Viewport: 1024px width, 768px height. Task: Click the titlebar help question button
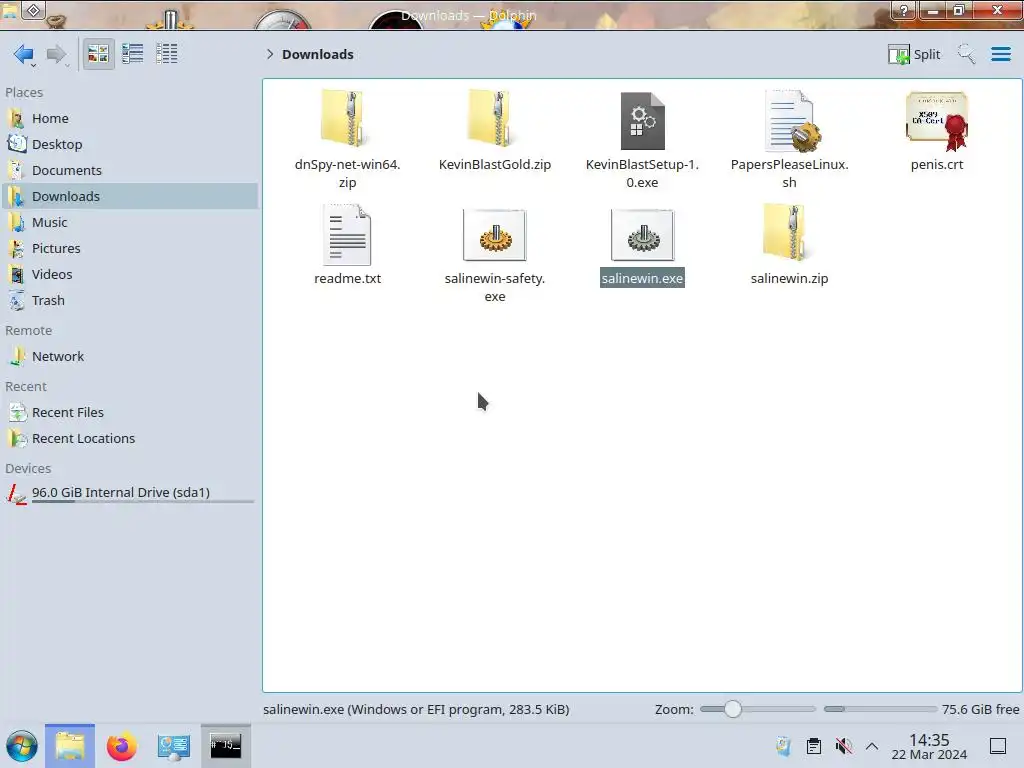click(x=904, y=10)
